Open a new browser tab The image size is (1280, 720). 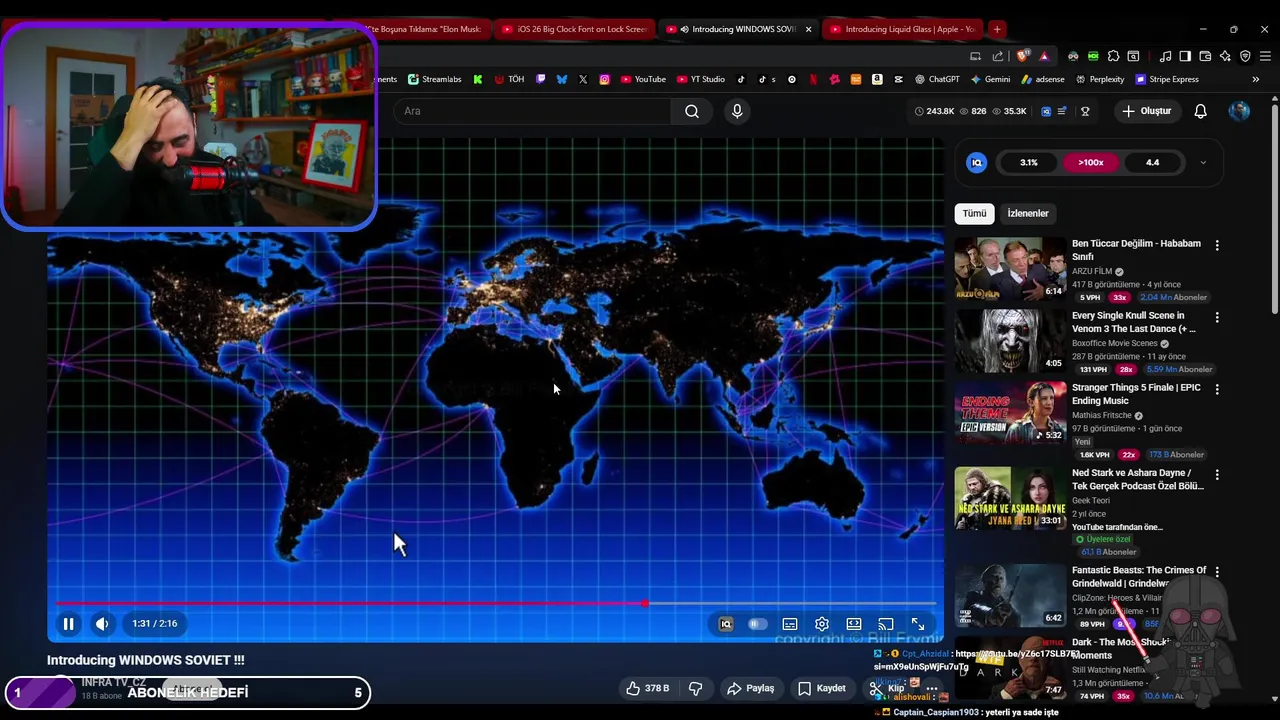(x=997, y=29)
